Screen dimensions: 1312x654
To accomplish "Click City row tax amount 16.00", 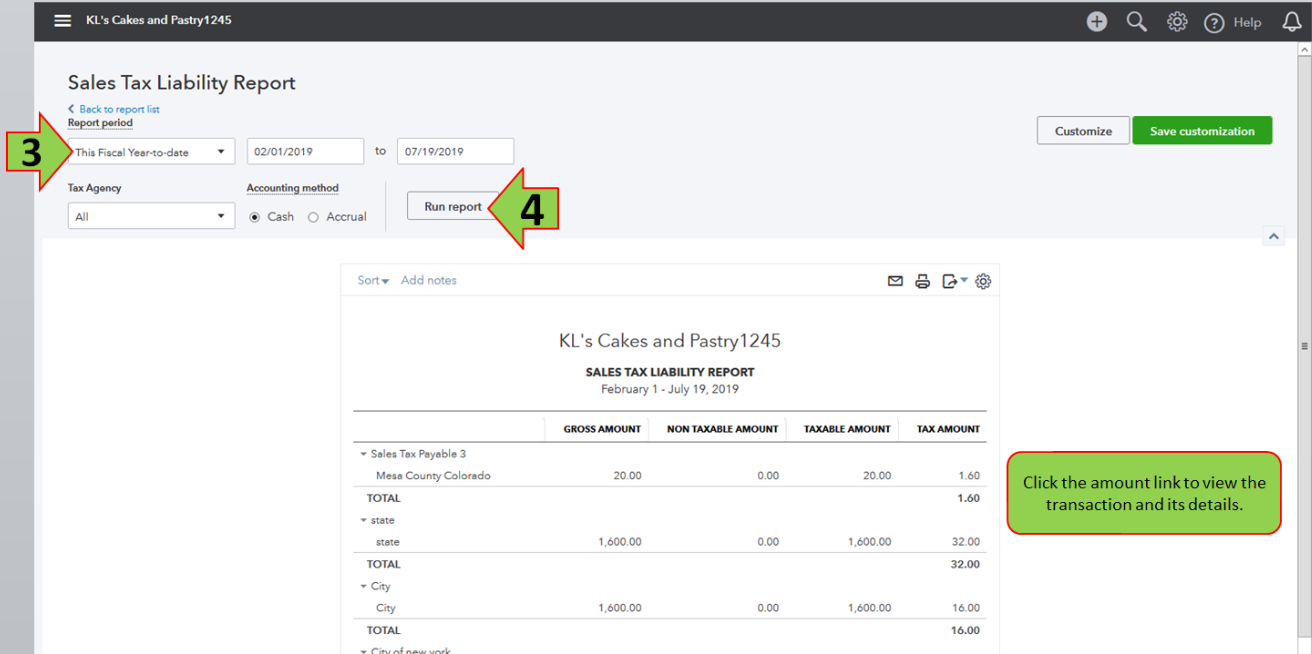I will 965,608.
